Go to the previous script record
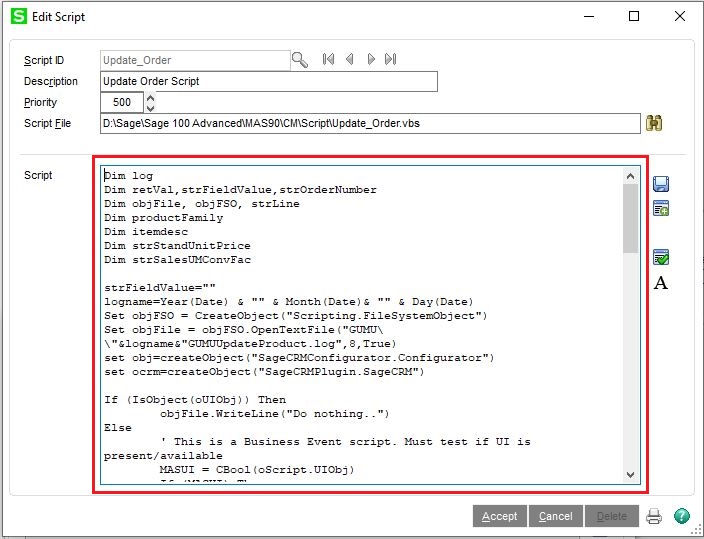This screenshot has height=539, width=704. pos(349,60)
